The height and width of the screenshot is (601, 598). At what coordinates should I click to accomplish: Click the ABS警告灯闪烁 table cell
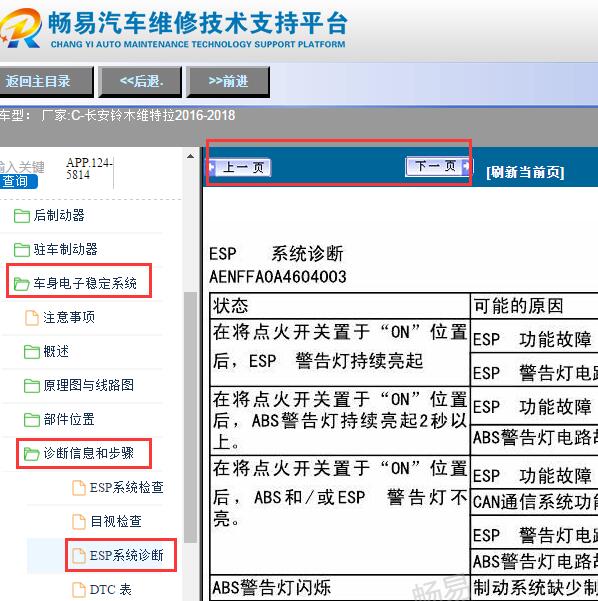[x=340, y=587]
